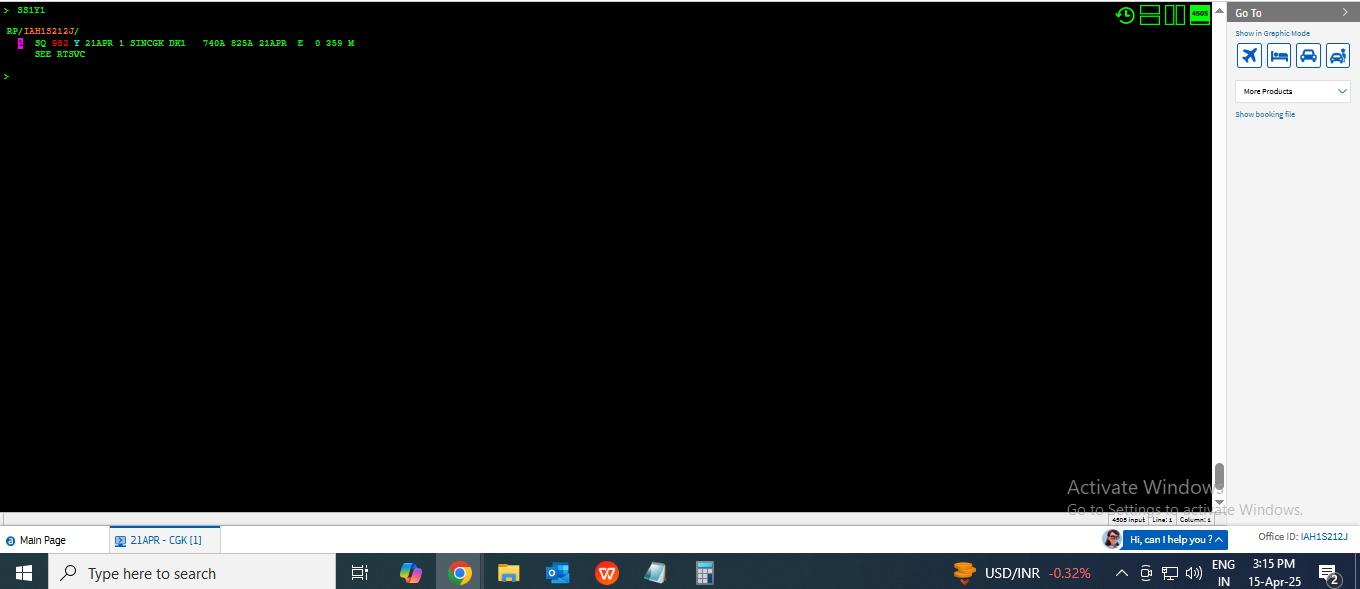Click the green 4505 input indicator
Screen dimensions: 1360x589
pos(1200,14)
